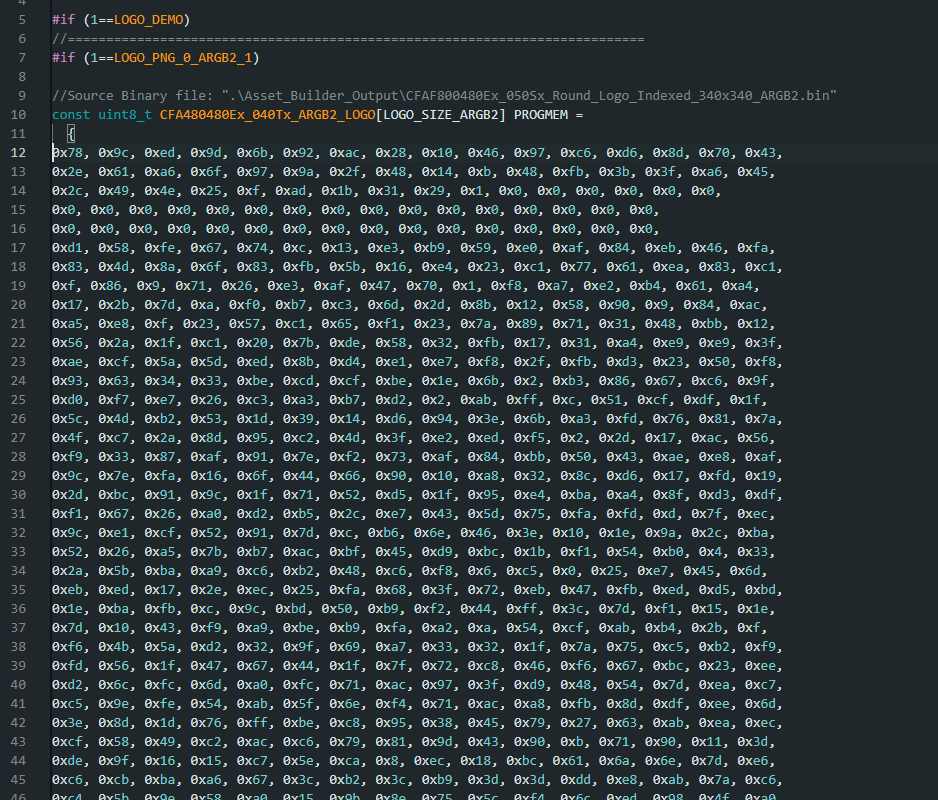Click the CFA480480Ex_040Tx_ARGB2_LOGO array name
This screenshot has width=938, height=800.
coord(267,115)
